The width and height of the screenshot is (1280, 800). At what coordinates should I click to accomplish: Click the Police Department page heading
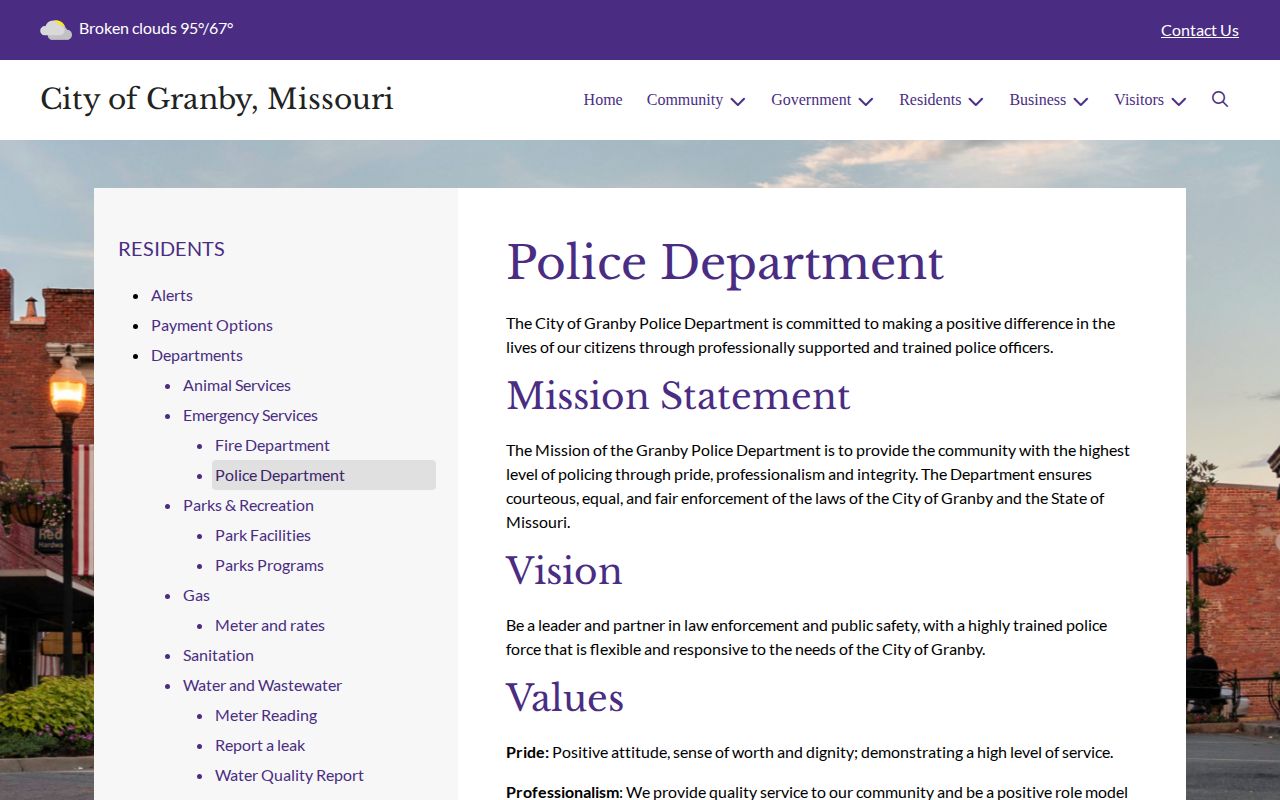[725, 263]
